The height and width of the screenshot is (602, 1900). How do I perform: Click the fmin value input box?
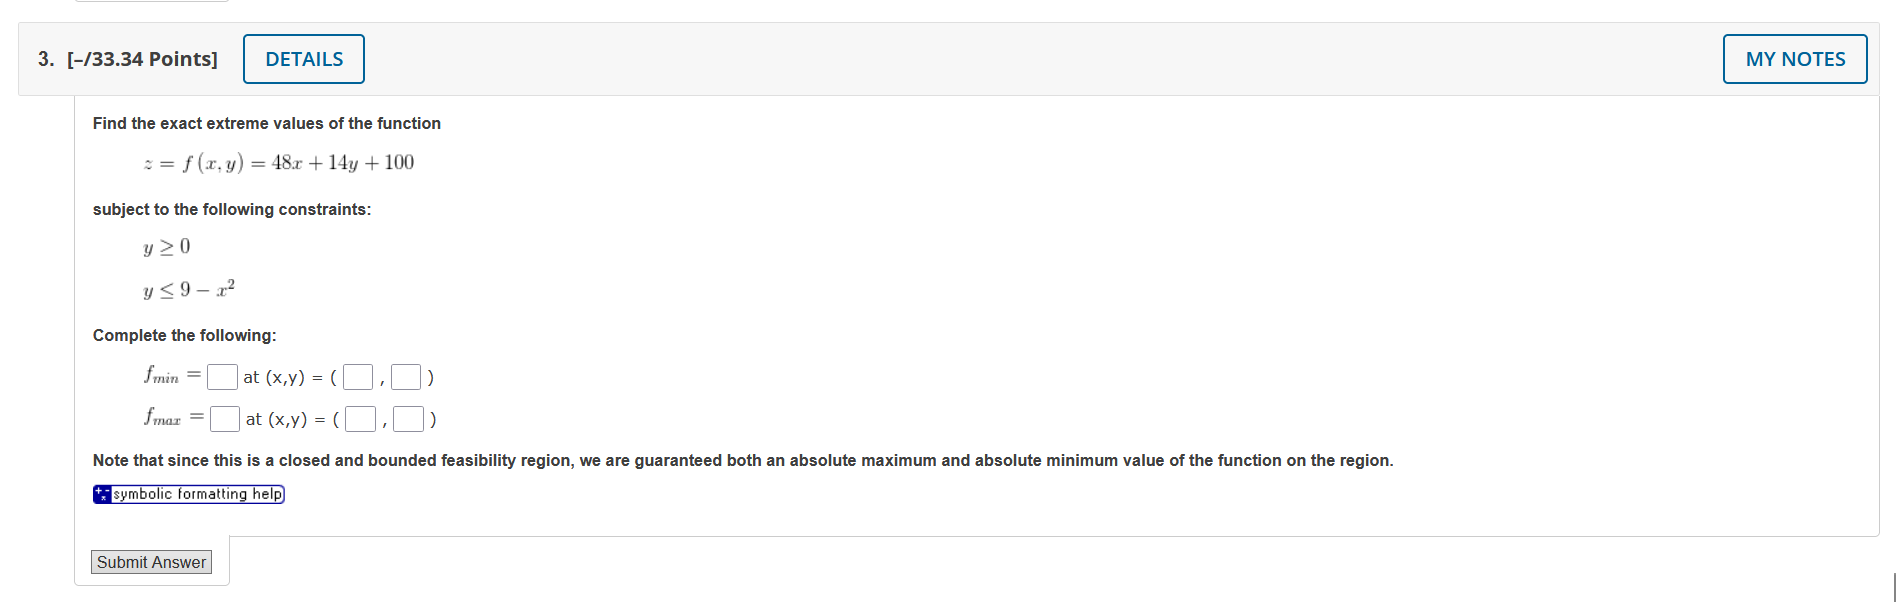[222, 376]
